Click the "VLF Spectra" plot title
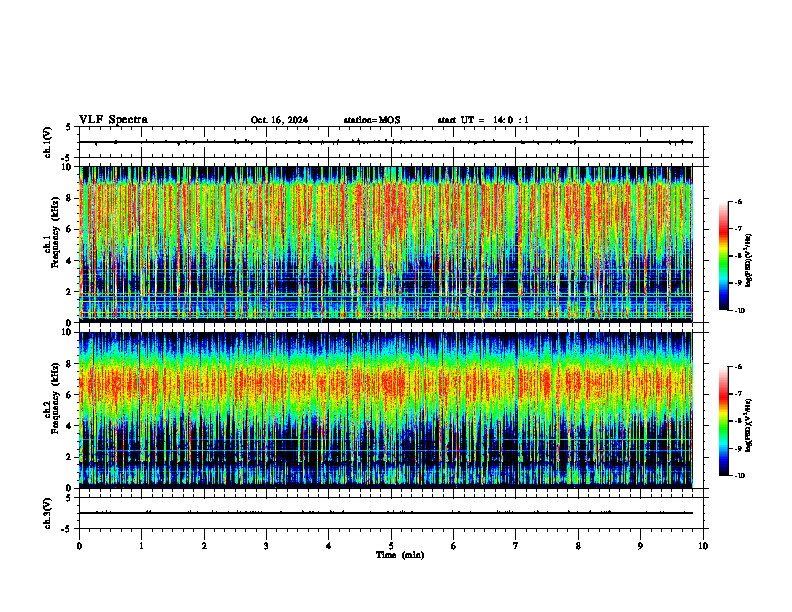Screen dimensions: 792x612 pos(113,120)
